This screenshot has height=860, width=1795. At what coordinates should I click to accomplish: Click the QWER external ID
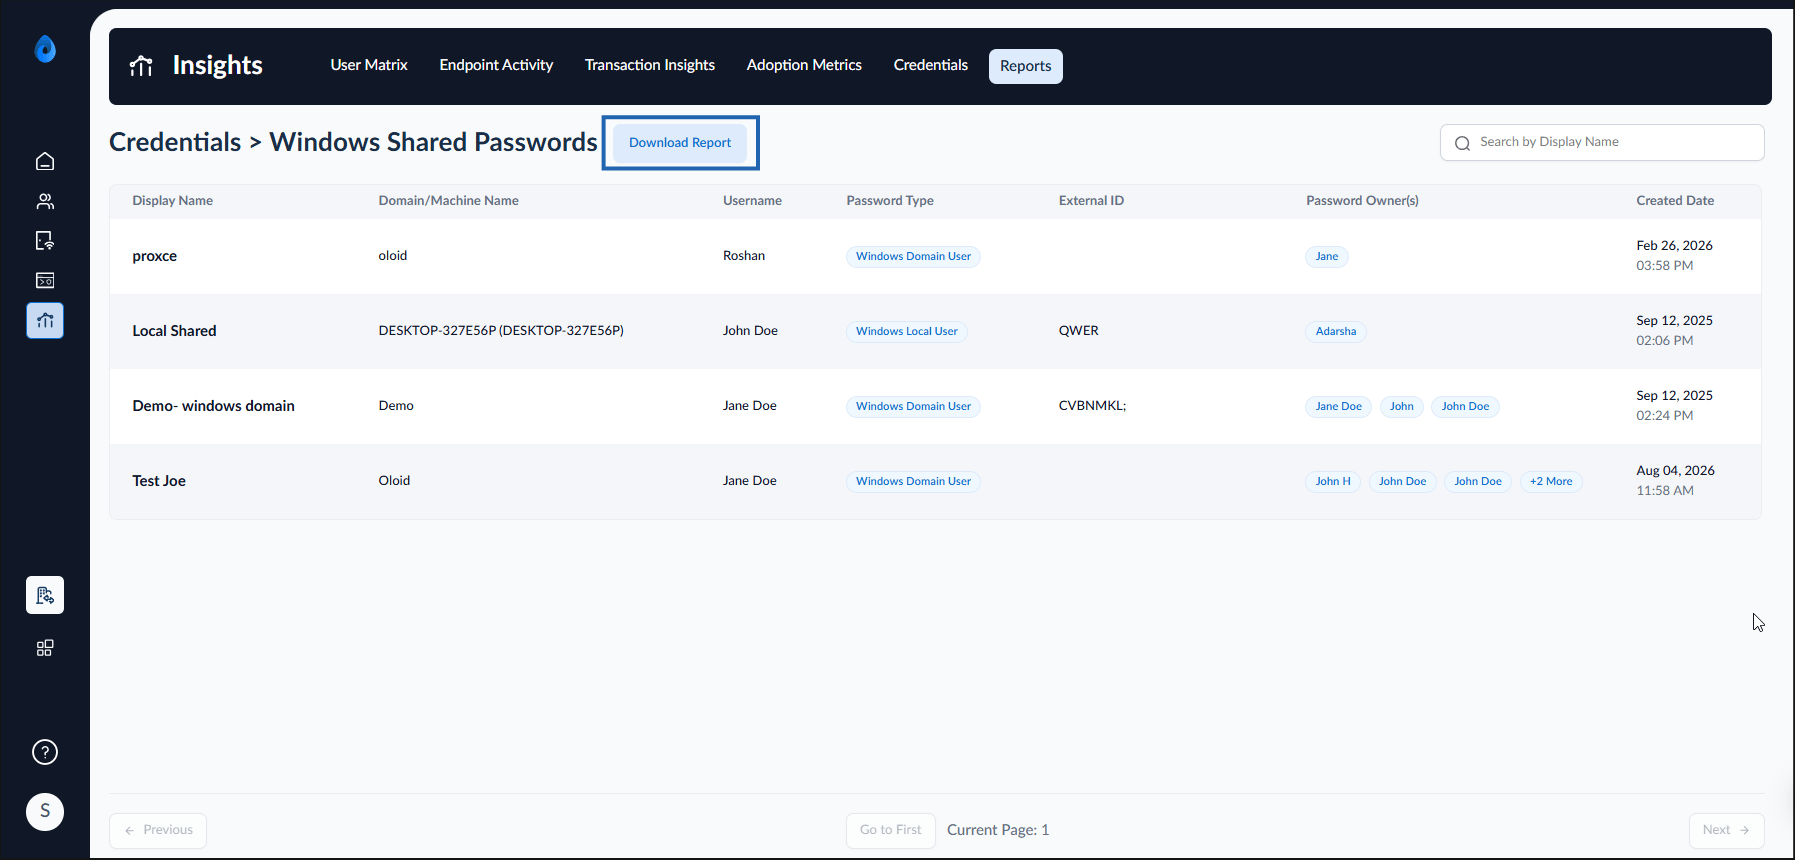(1079, 331)
